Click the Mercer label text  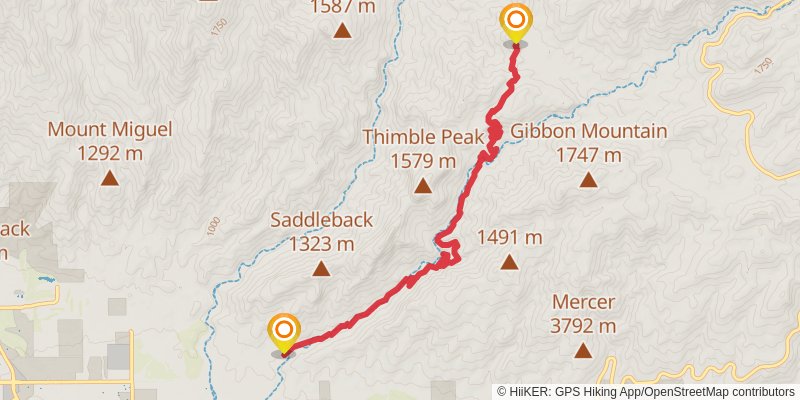tap(583, 302)
